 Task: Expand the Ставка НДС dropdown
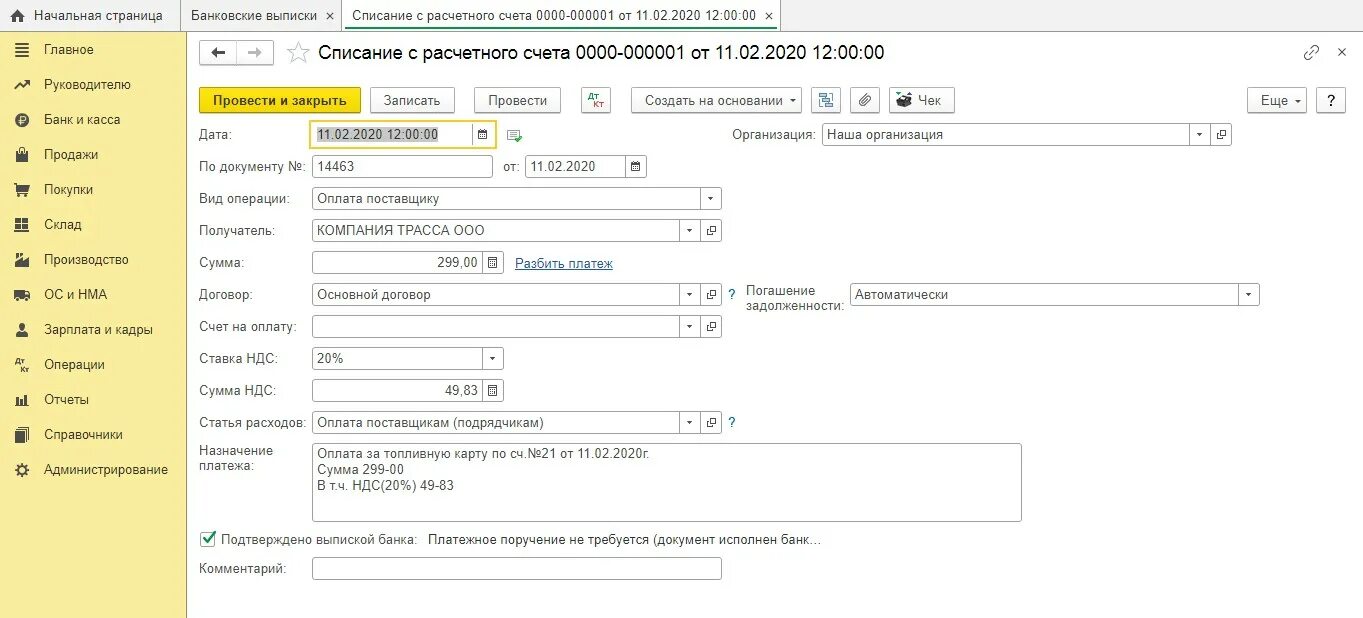(x=493, y=358)
